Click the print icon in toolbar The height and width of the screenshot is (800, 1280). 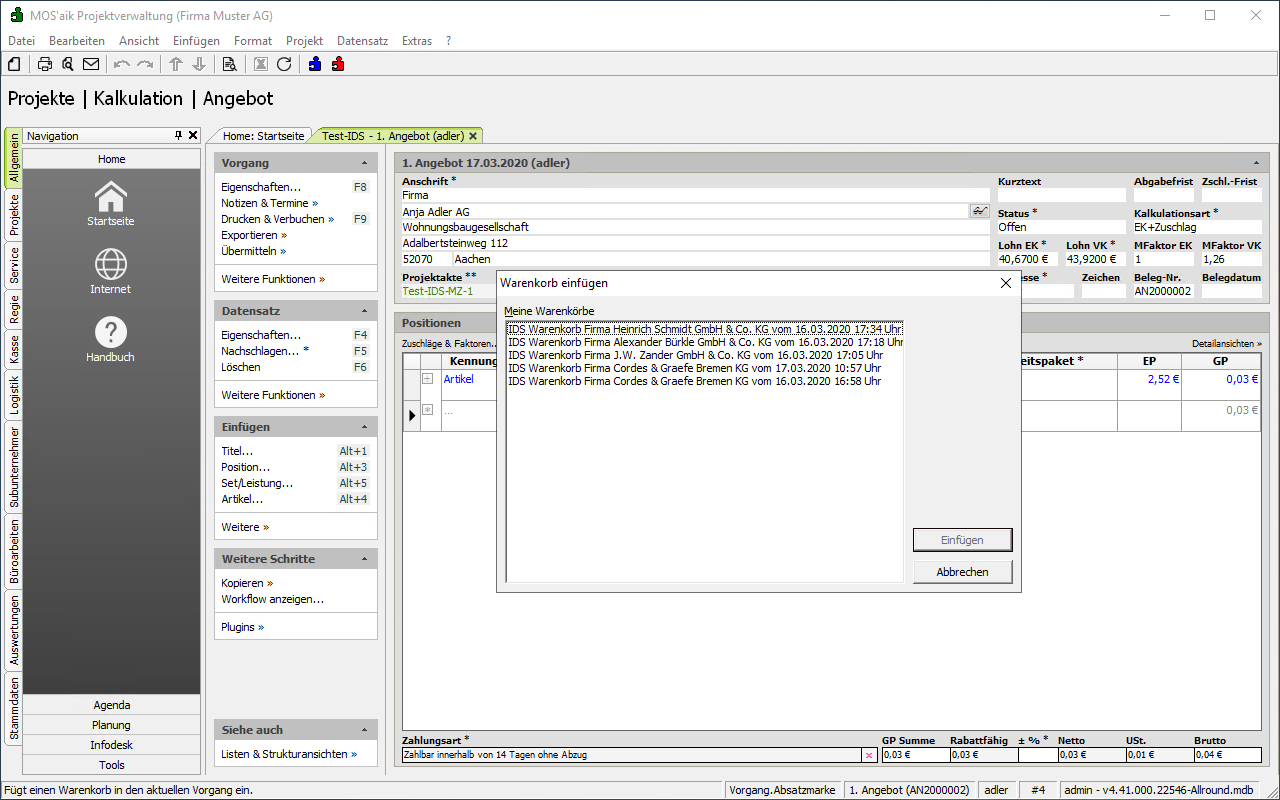[45, 64]
